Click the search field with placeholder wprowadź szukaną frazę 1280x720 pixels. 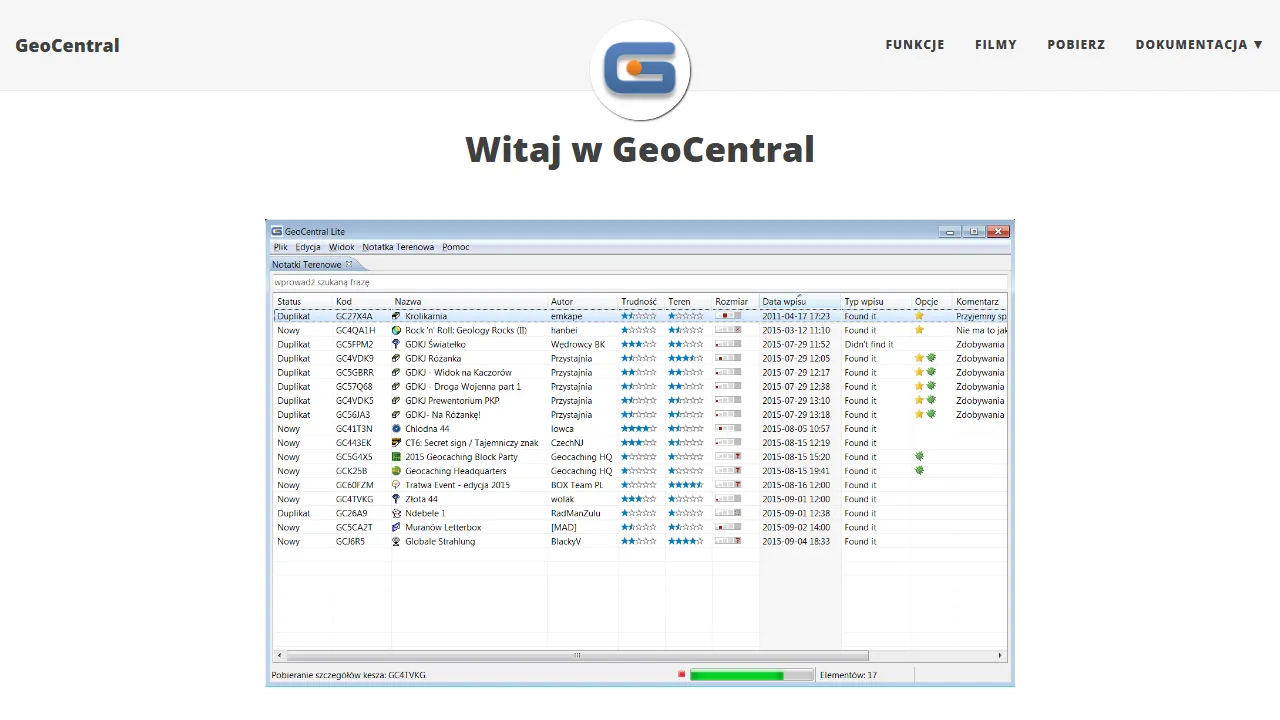click(640, 282)
